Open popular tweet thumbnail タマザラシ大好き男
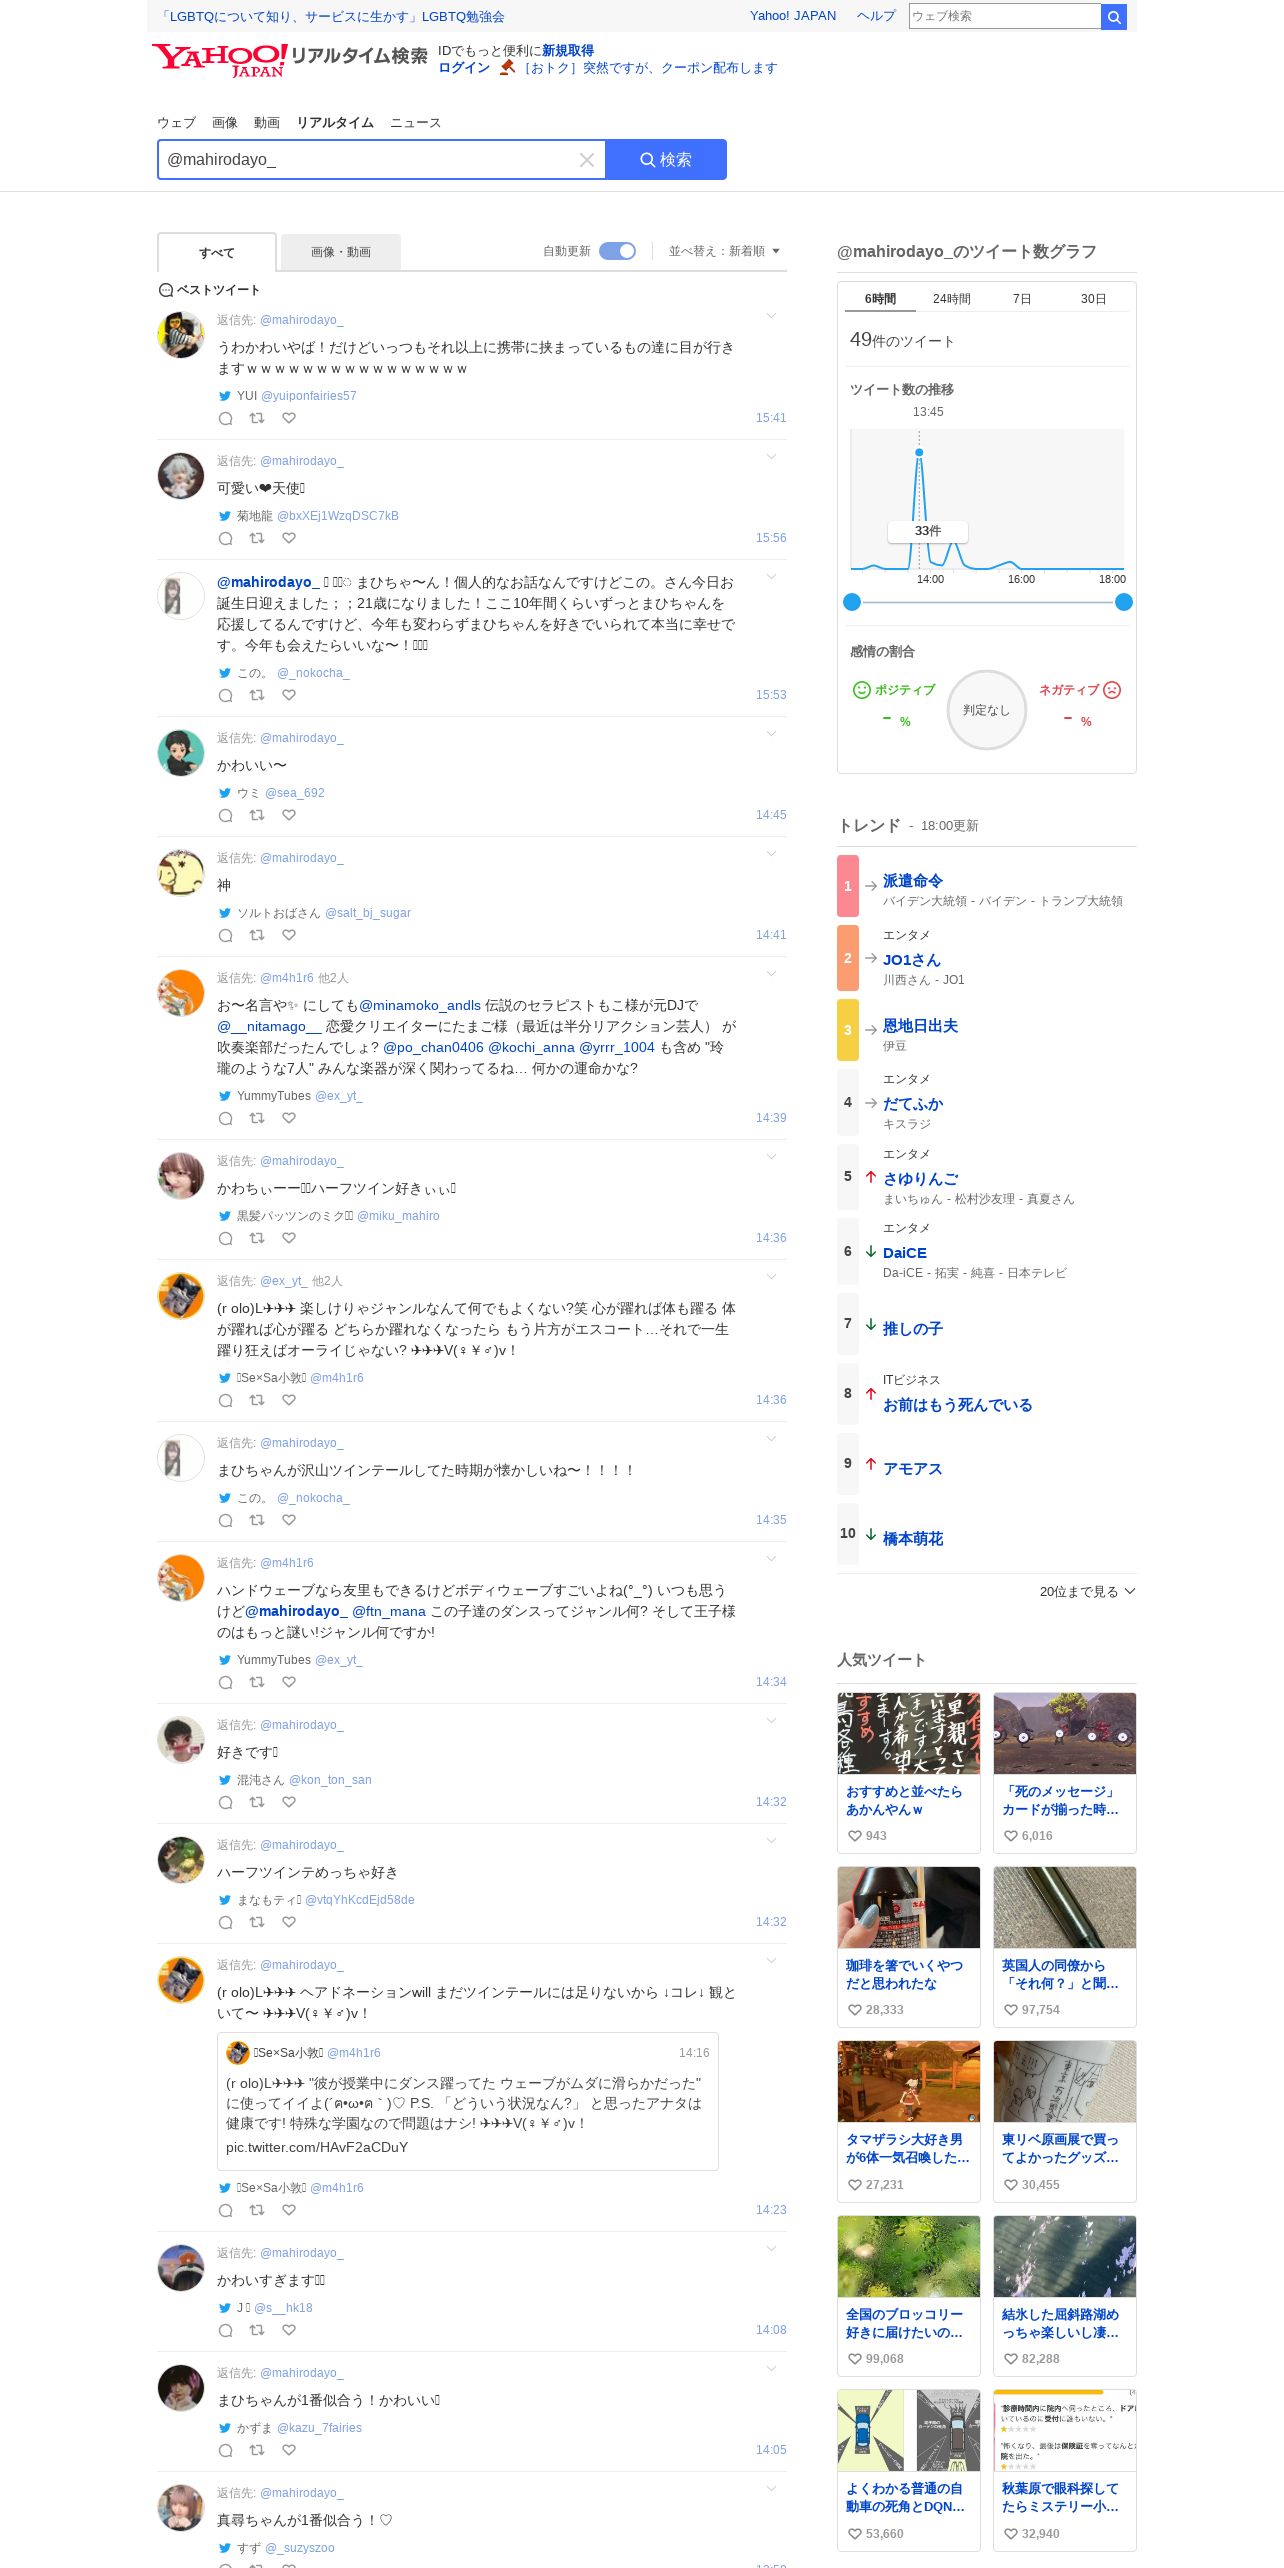The width and height of the screenshot is (1284, 2568). [x=908, y=2082]
